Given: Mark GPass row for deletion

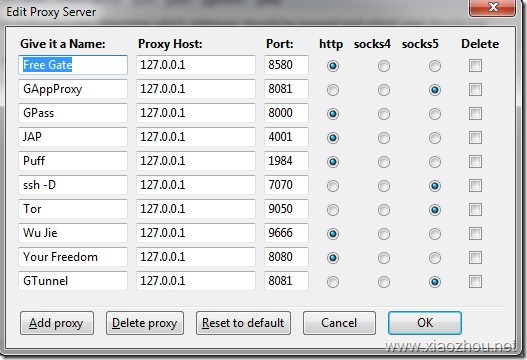Looking at the screenshot, I should point(475,114).
